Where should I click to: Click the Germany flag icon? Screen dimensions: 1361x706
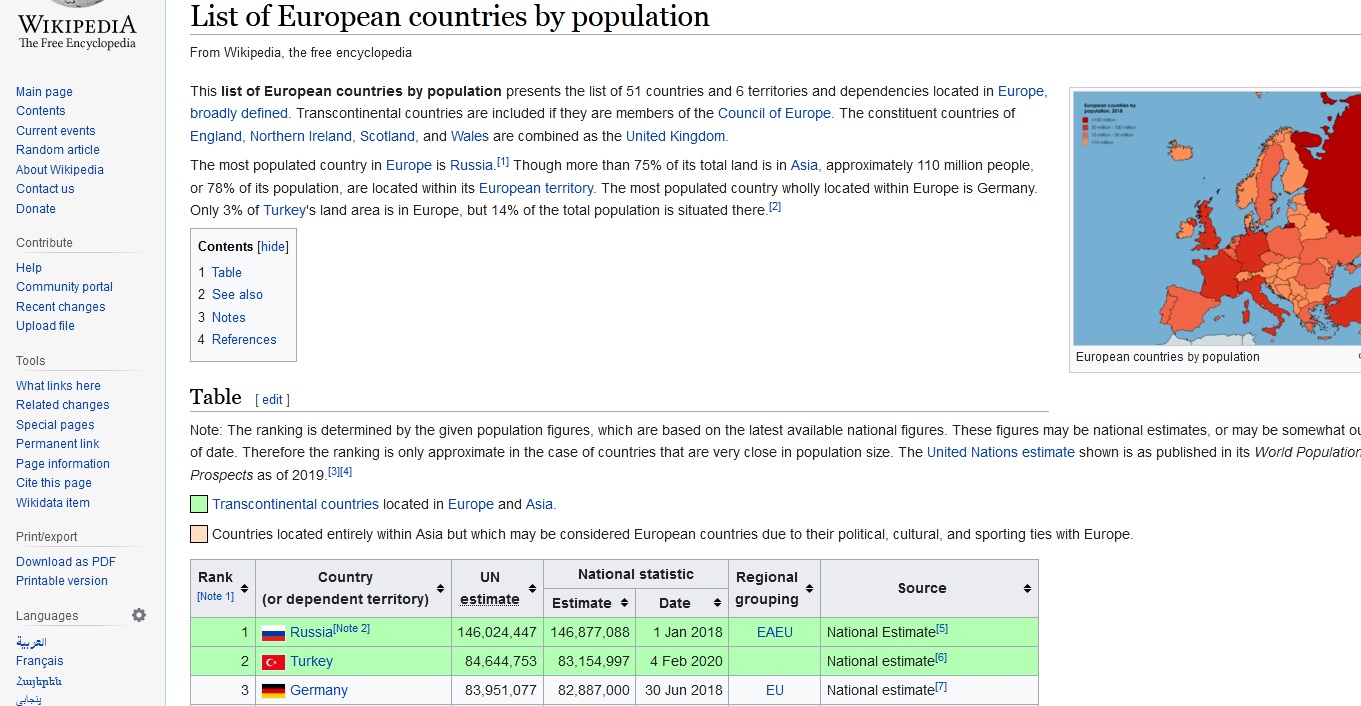tap(273, 691)
